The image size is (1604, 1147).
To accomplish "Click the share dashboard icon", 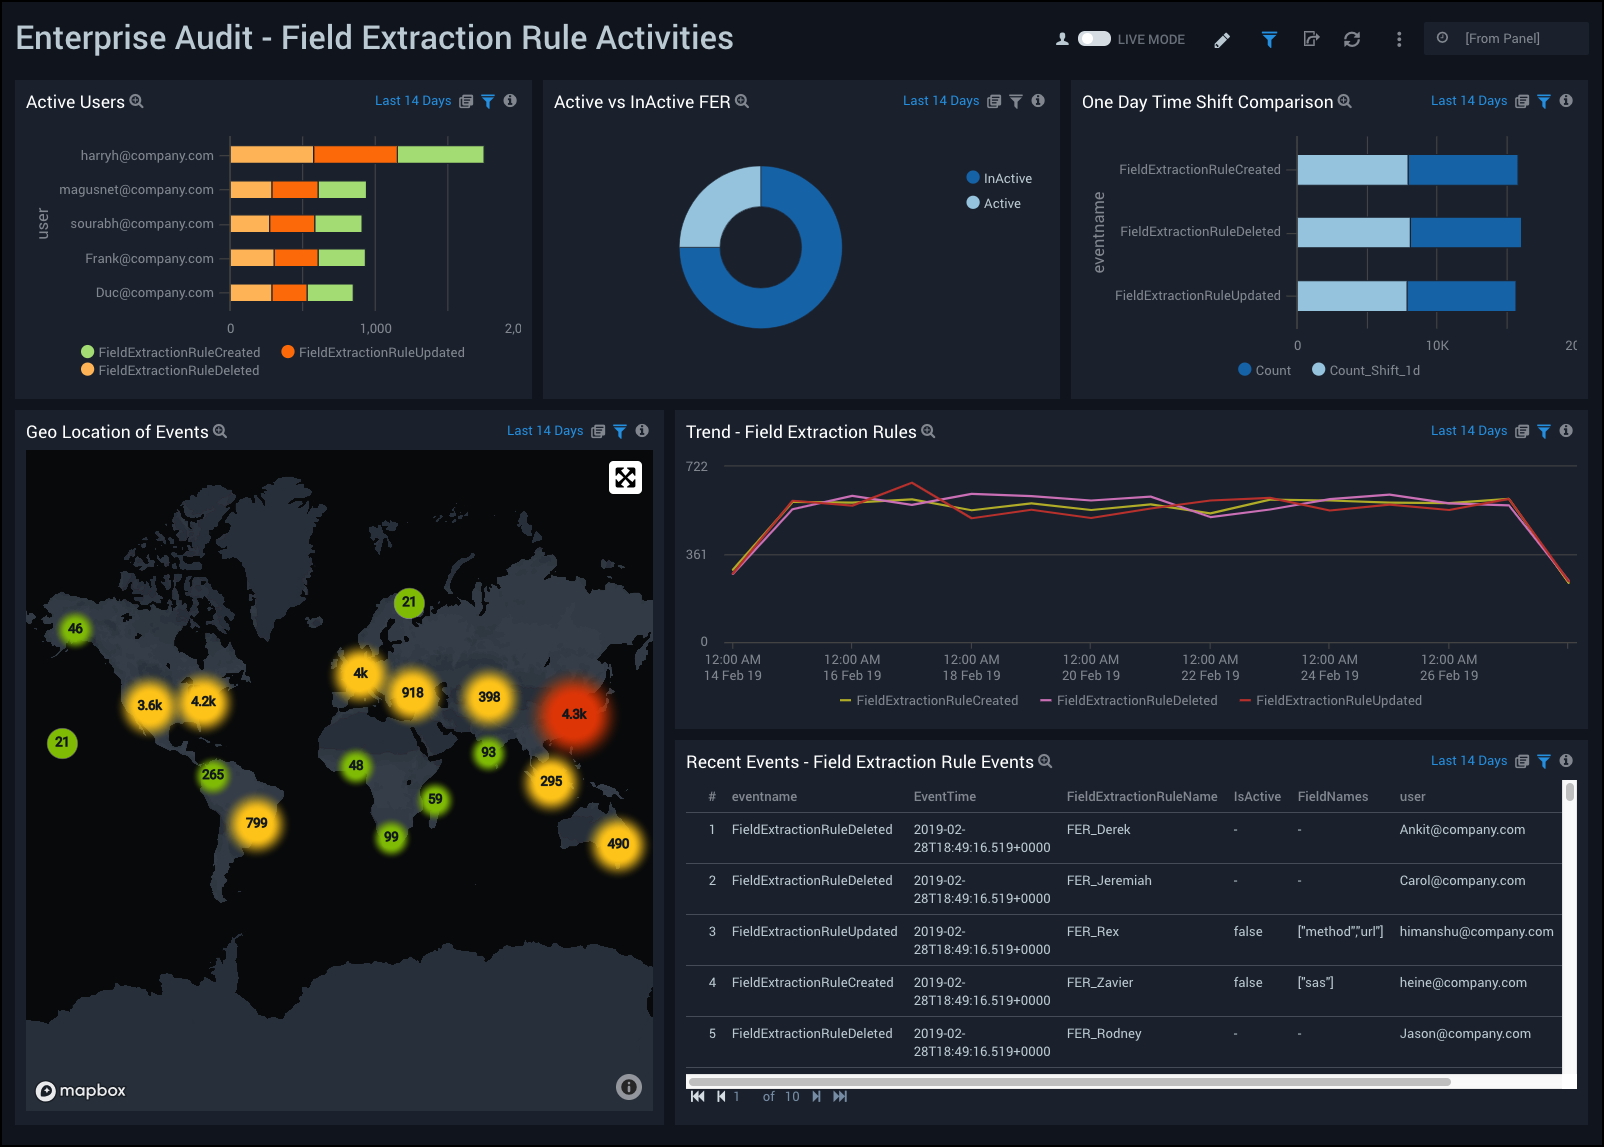I will (1311, 39).
